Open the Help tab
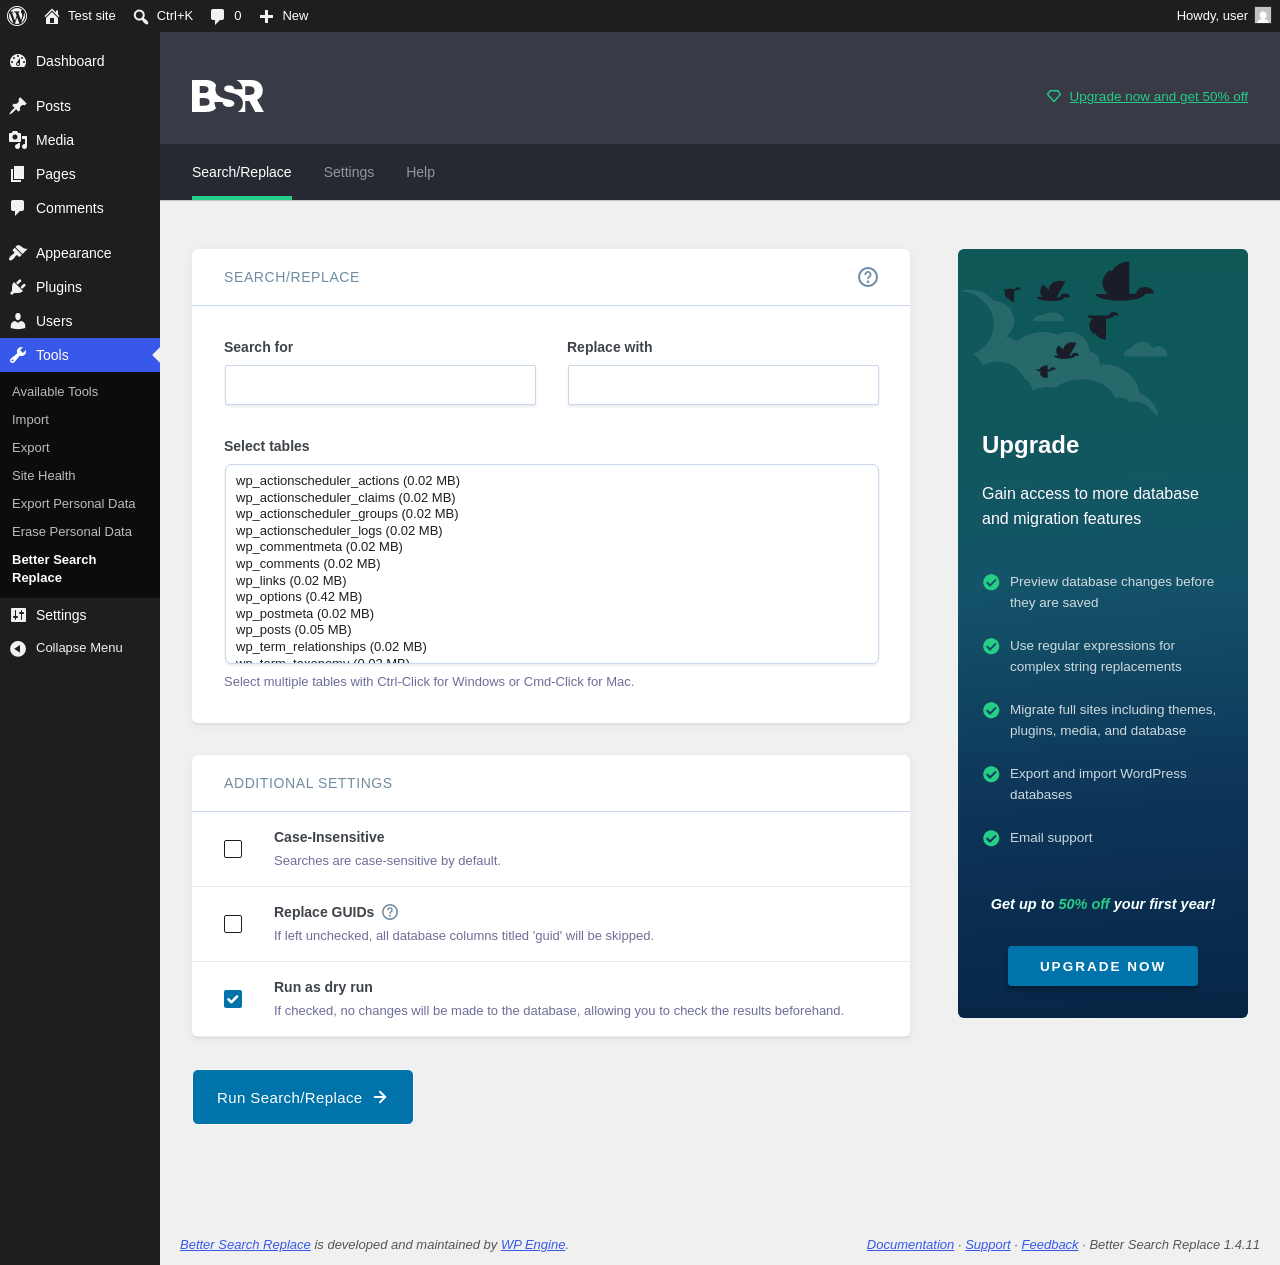1280x1265 pixels. point(420,172)
